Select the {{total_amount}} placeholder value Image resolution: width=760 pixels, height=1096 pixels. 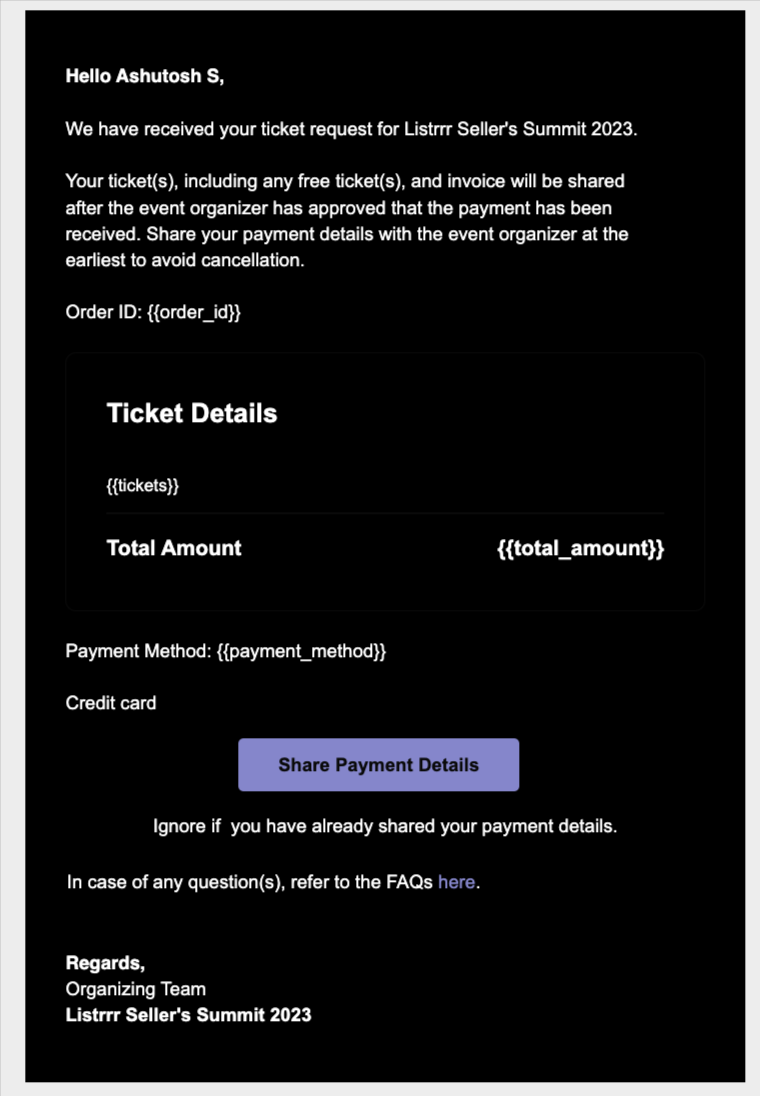pos(580,548)
